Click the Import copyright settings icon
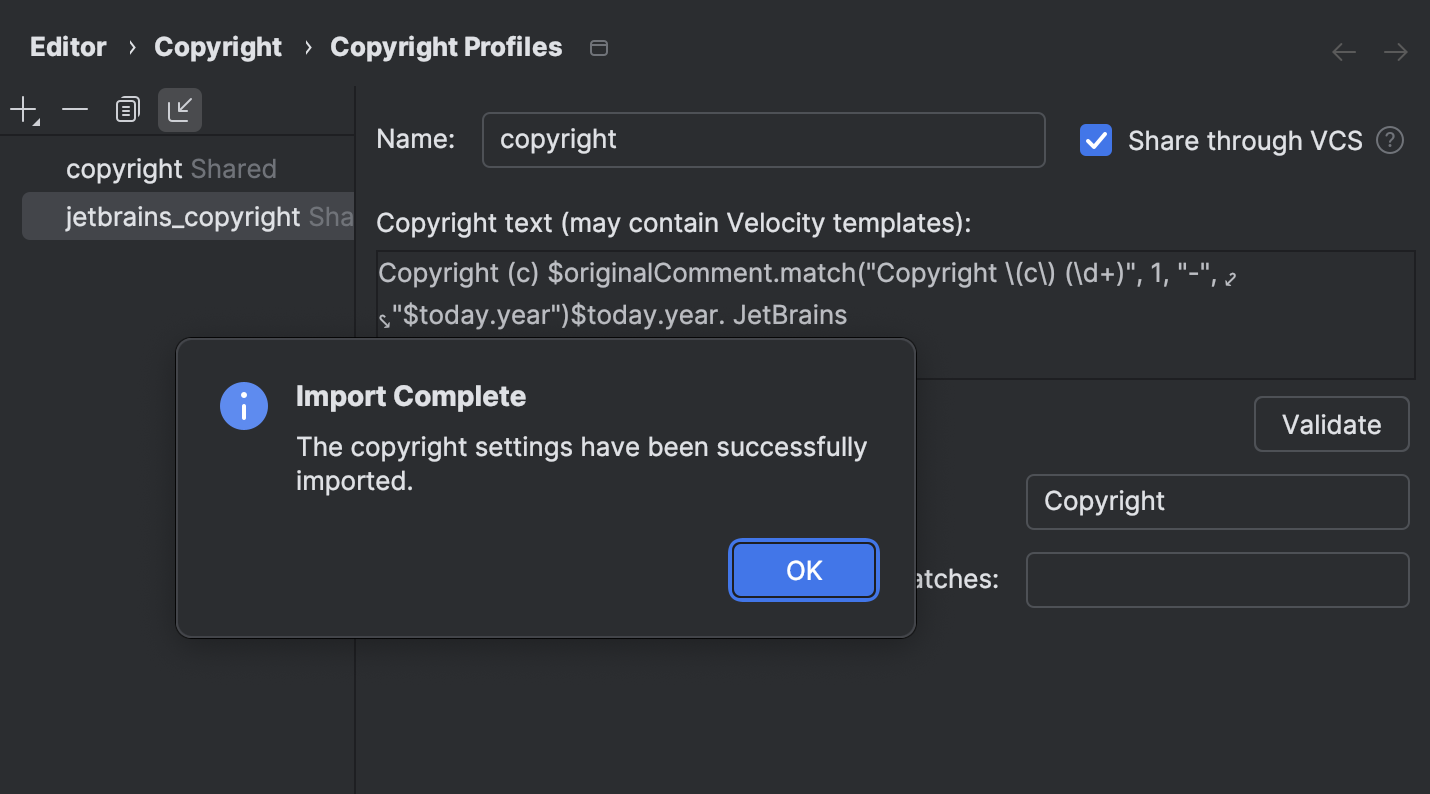The height and width of the screenshot is (794, 1430). pyautogui.click(x=179, y=110)
